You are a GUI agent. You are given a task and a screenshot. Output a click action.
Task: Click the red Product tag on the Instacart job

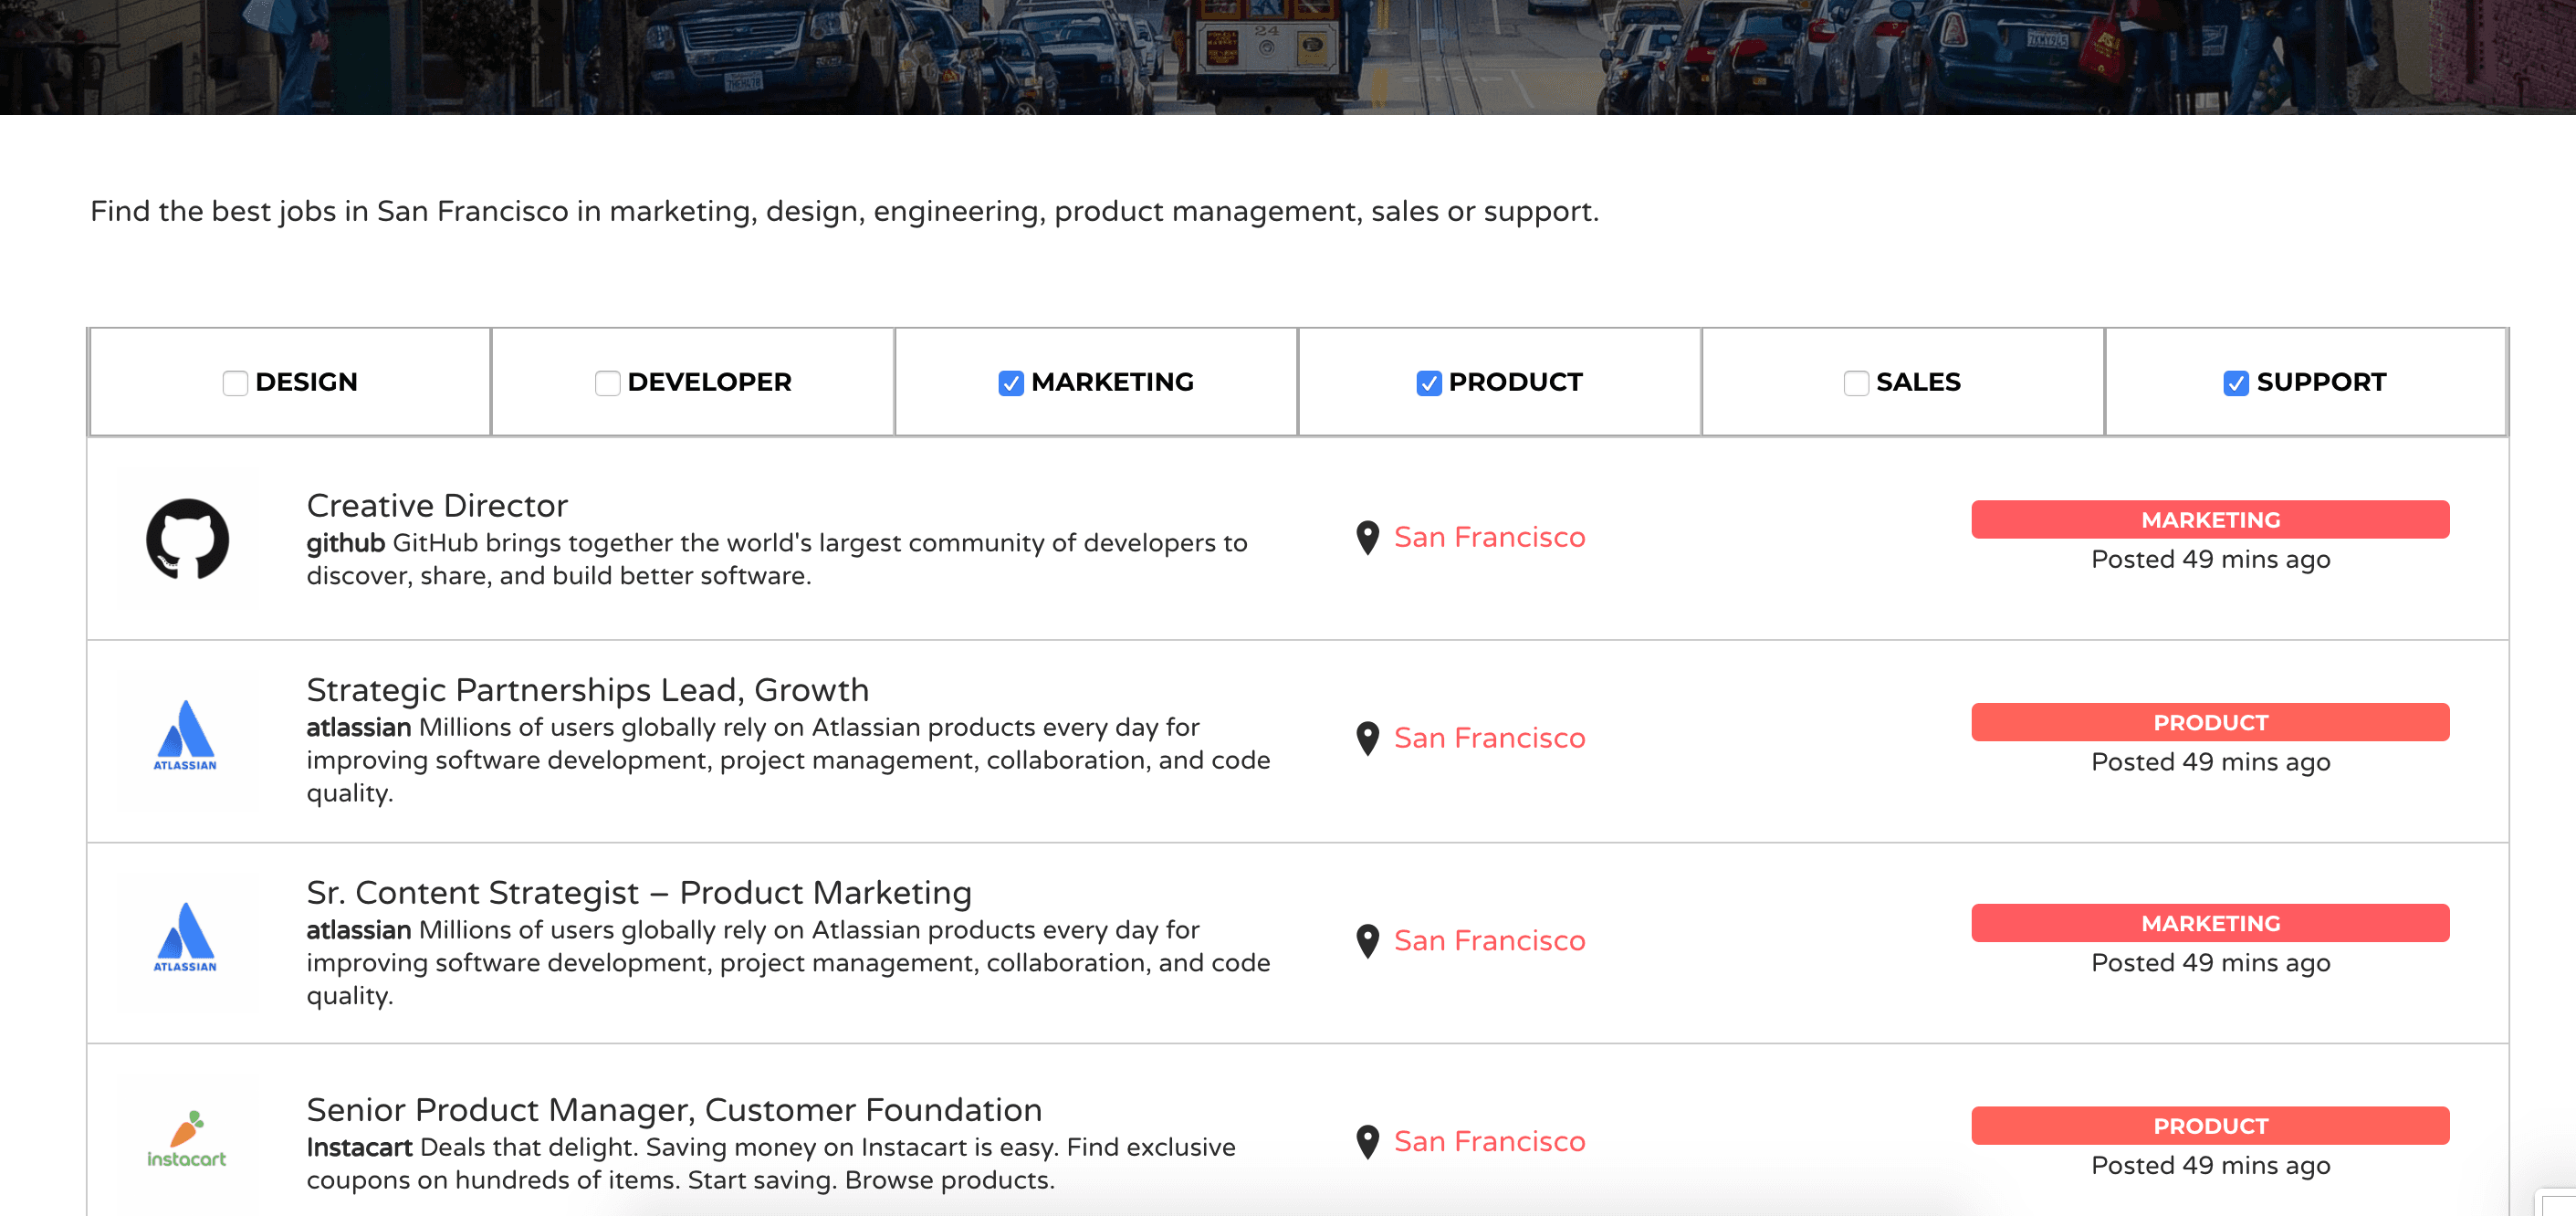click(2209, 1126)
